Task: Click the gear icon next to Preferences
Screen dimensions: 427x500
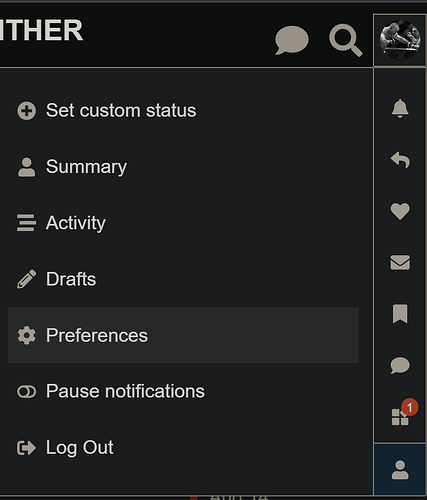Action: coord(27,335)
